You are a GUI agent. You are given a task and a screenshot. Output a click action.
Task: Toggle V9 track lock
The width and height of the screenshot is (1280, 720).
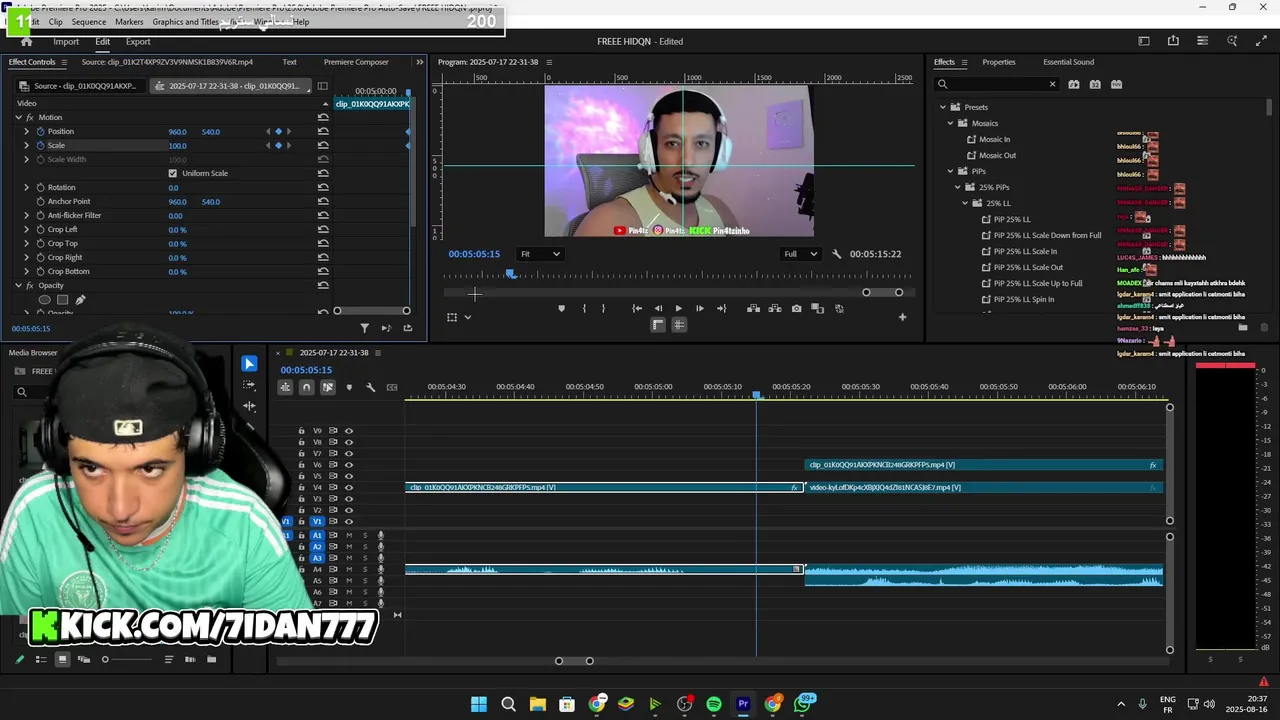(x=301, y=431)
